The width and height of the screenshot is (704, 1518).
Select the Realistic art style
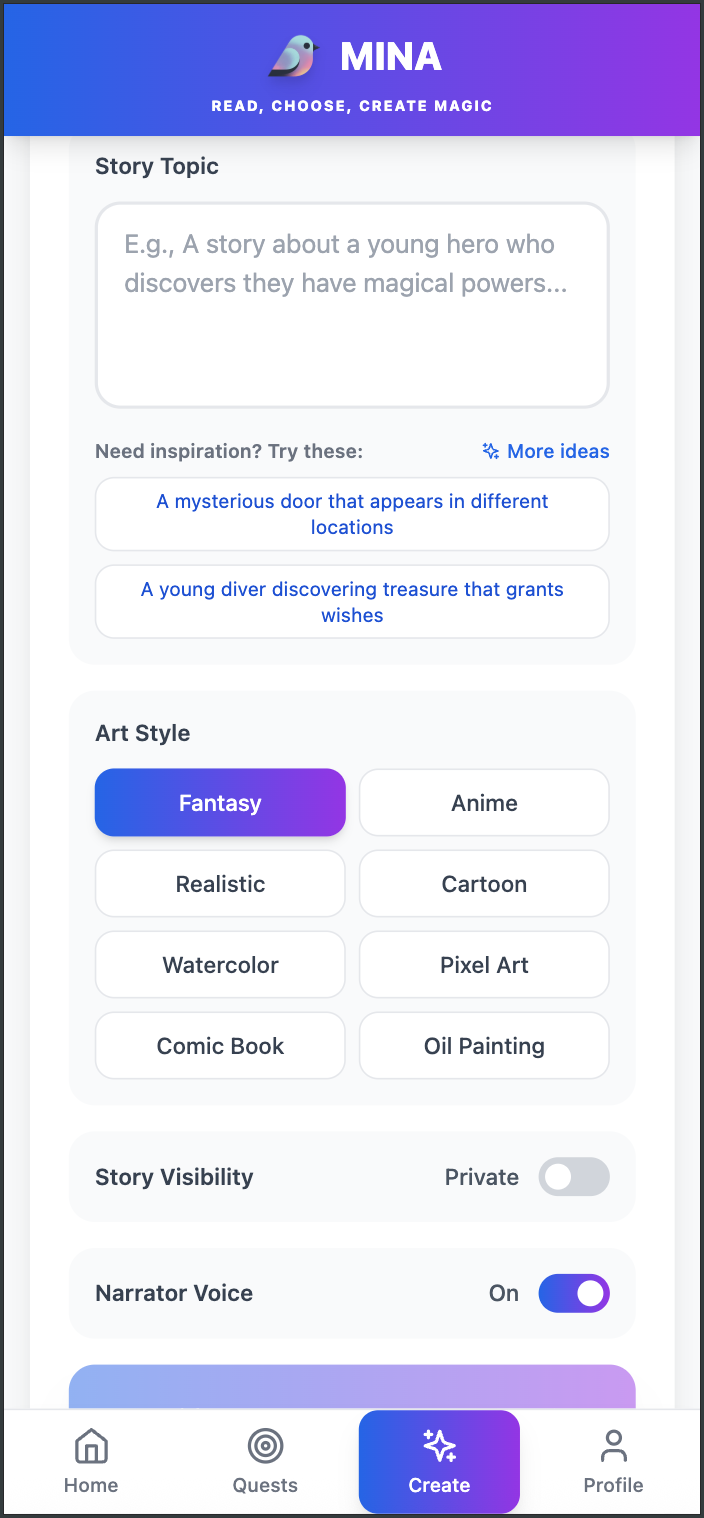pos(220,883)
